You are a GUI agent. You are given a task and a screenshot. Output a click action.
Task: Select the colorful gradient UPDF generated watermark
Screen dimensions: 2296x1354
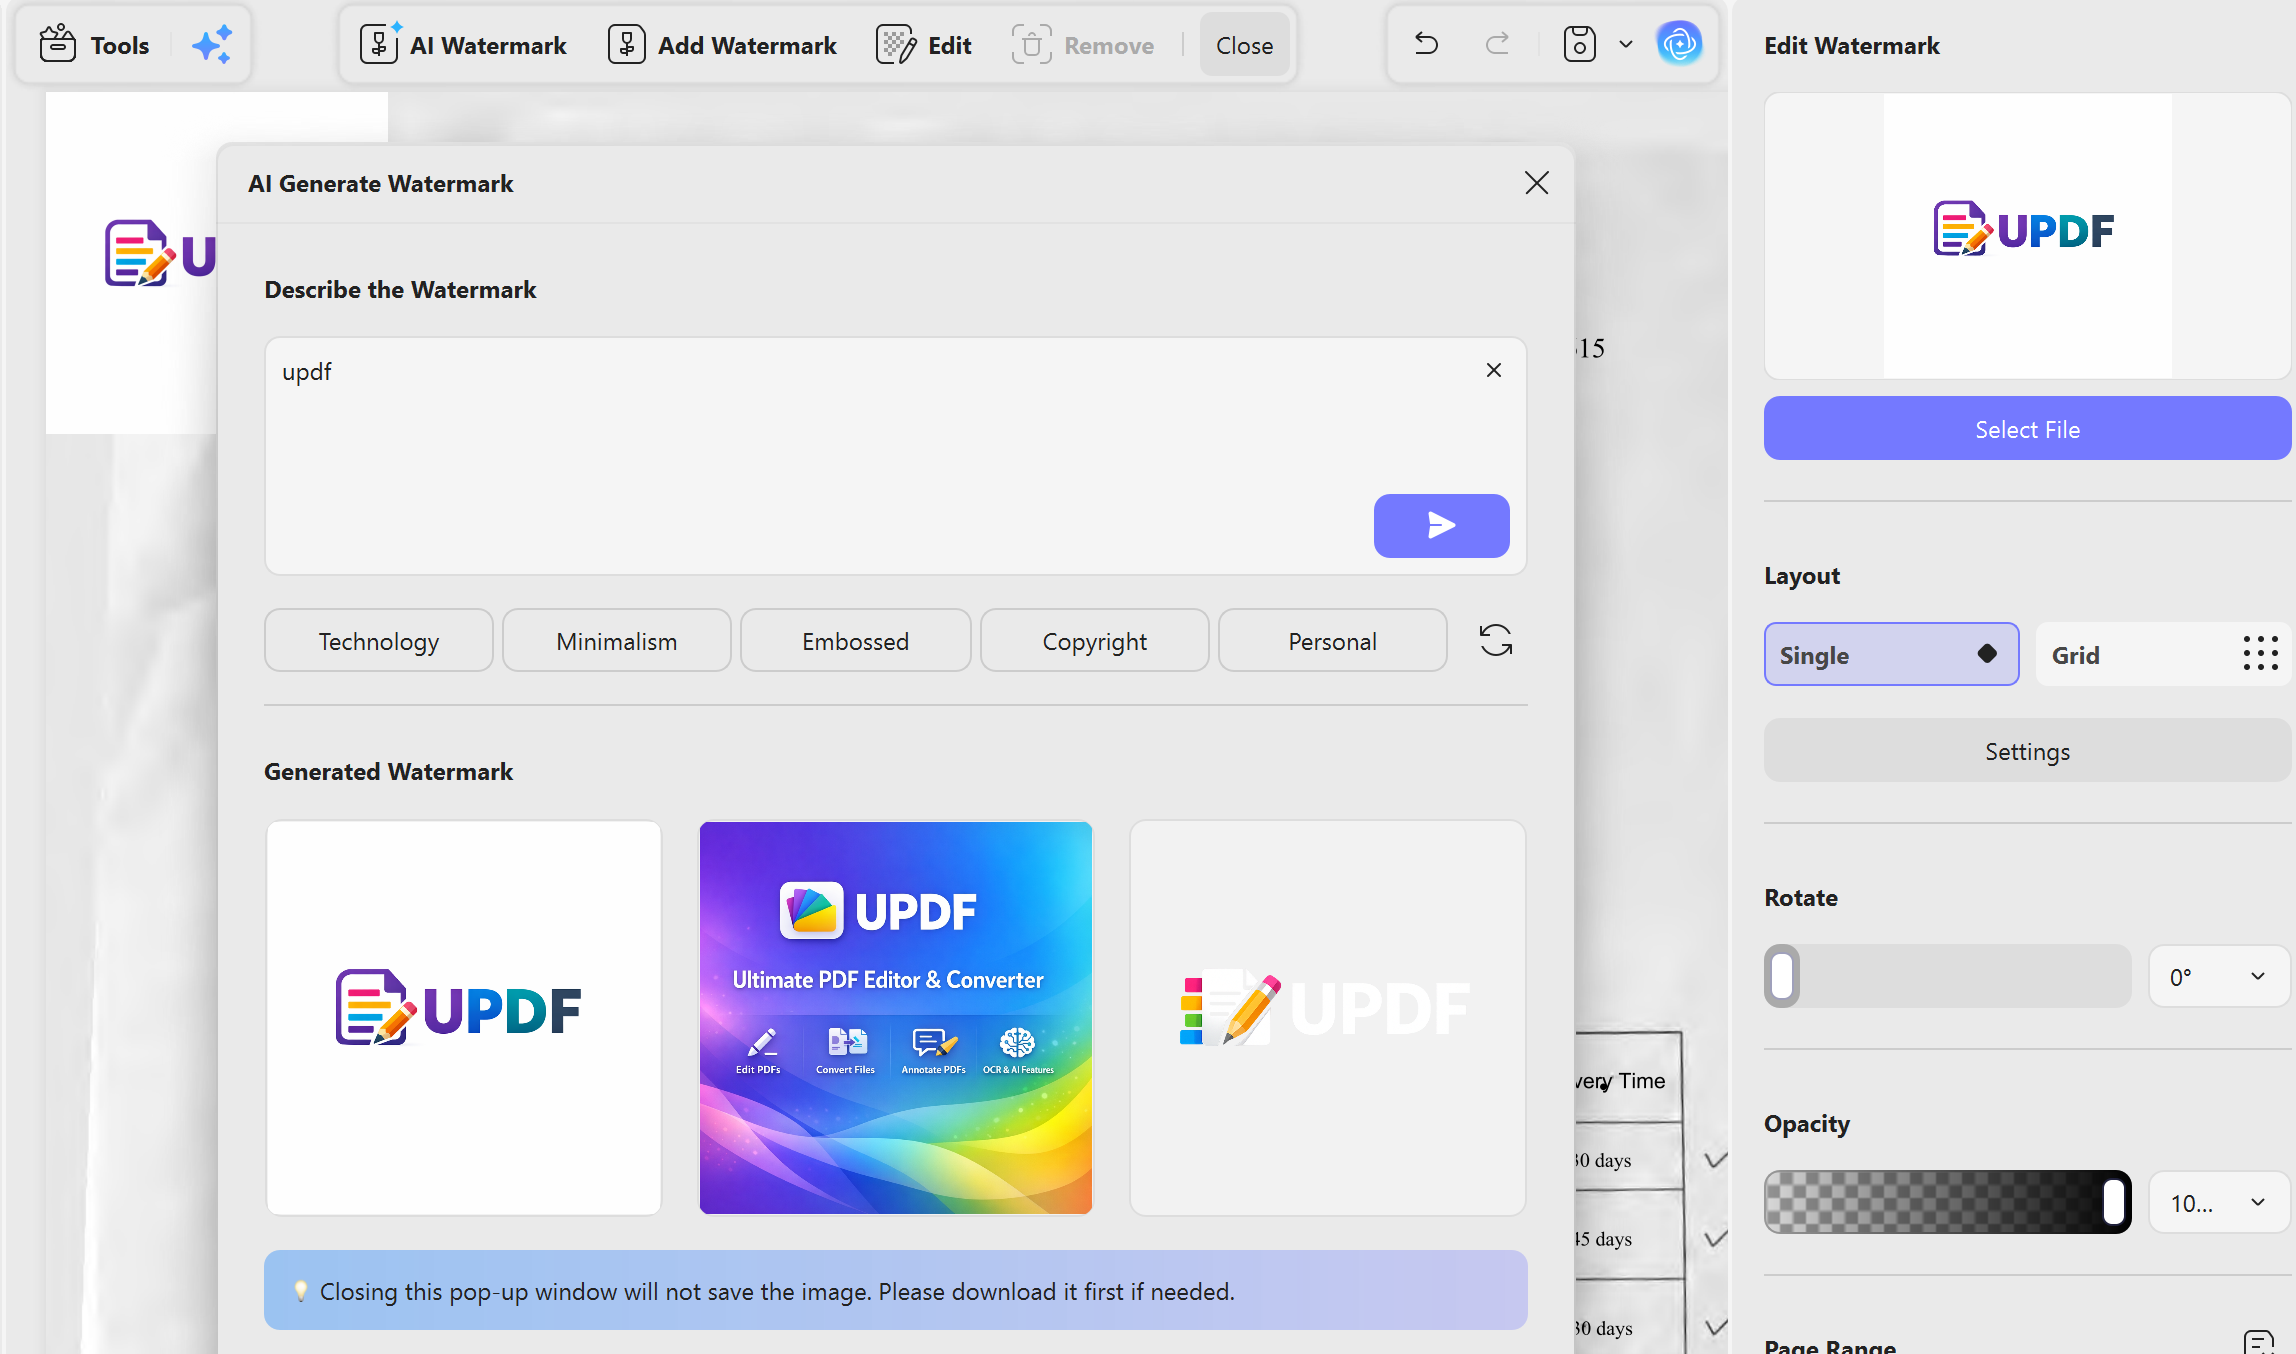pos(896,1018)
